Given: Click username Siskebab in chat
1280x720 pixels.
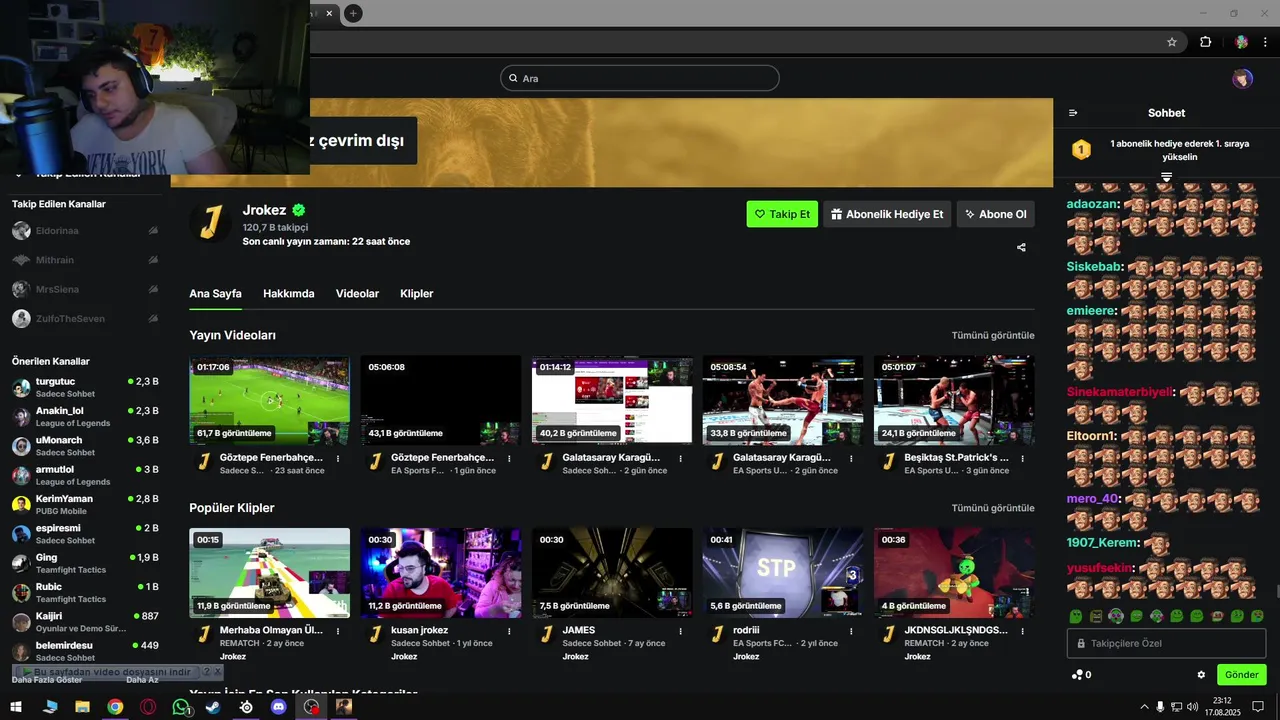Looking at the screenshot, I should tap(1093, 267).
